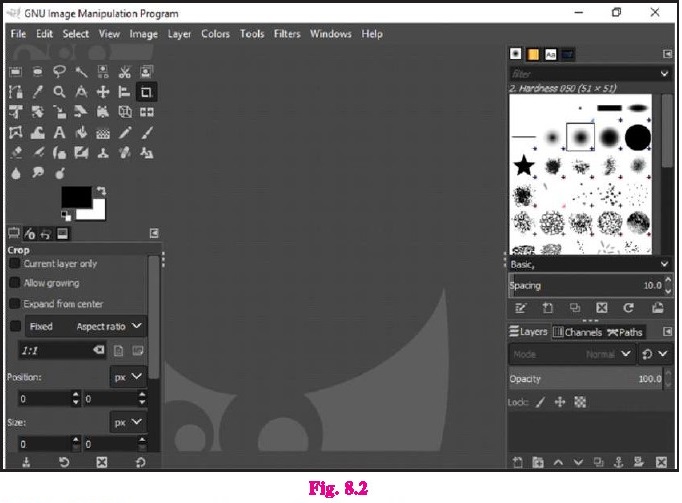
Task: Open the brushes dock tab menu arrow
Action: (668, 54)
